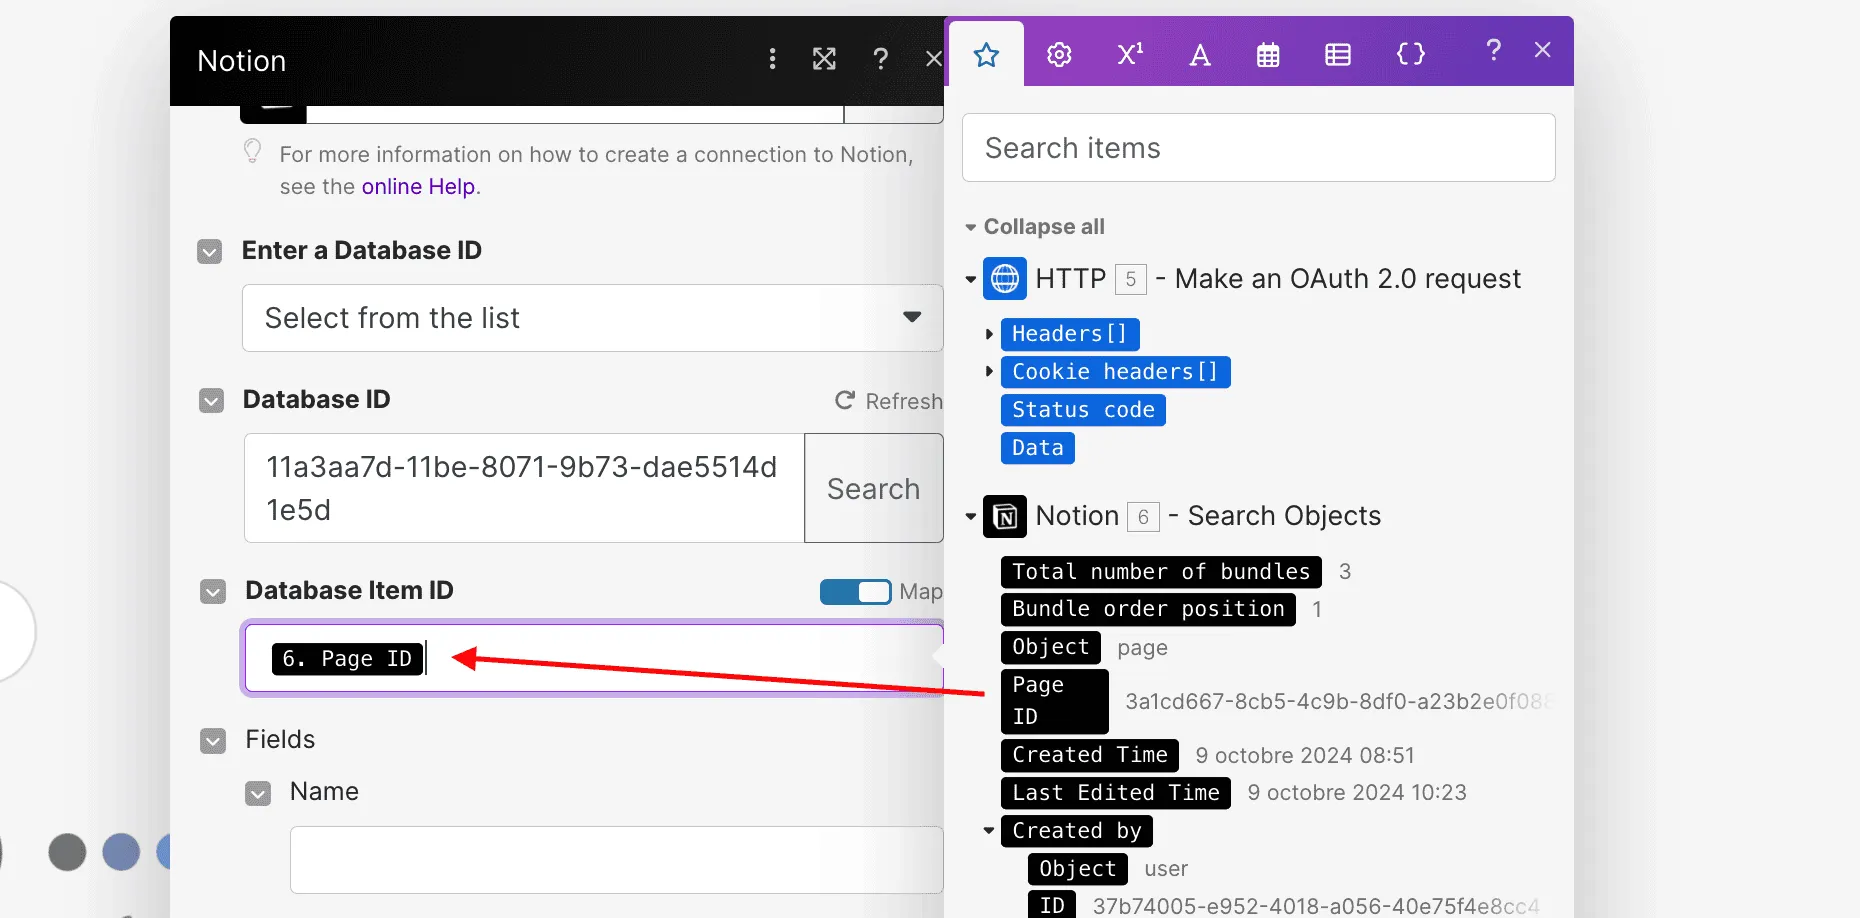The width and height of the screenshot is (1860, 918).
Task: Click Refresh next to Database ID
Action: pyautogui.click(x=888, y=401)
